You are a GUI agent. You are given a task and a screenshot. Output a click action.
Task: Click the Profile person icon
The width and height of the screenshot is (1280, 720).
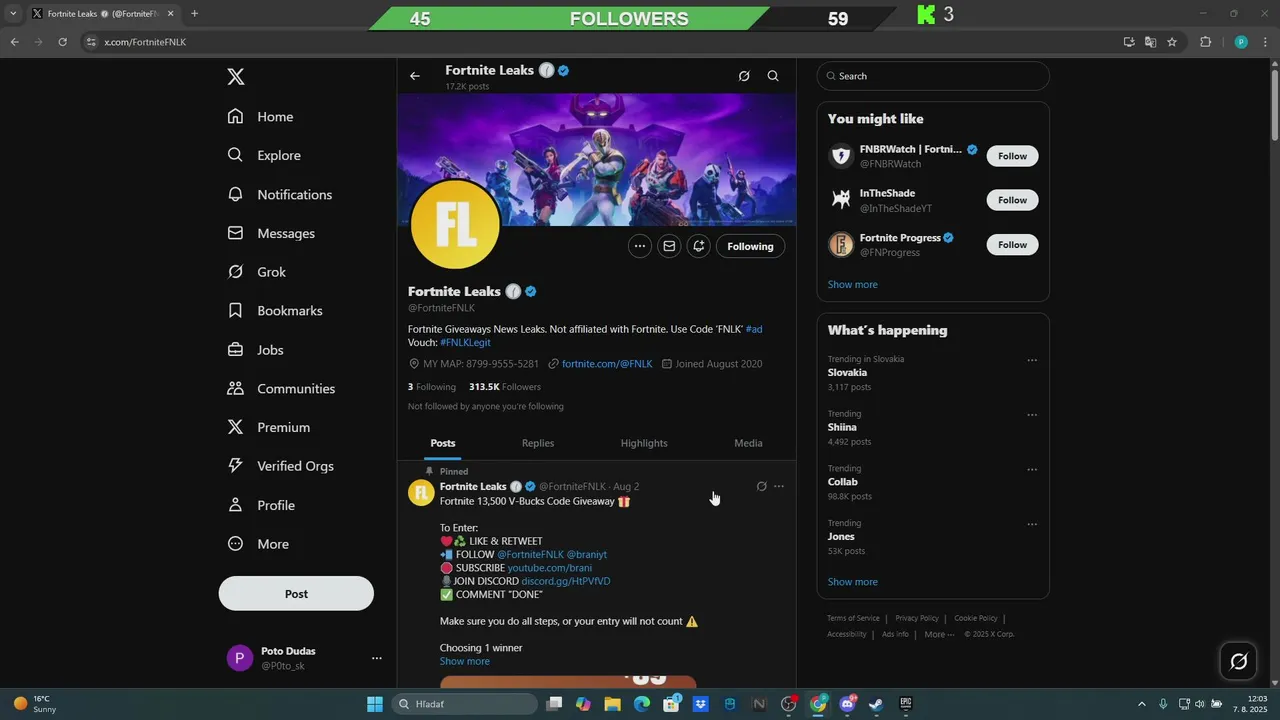click(x=235, y=505)
